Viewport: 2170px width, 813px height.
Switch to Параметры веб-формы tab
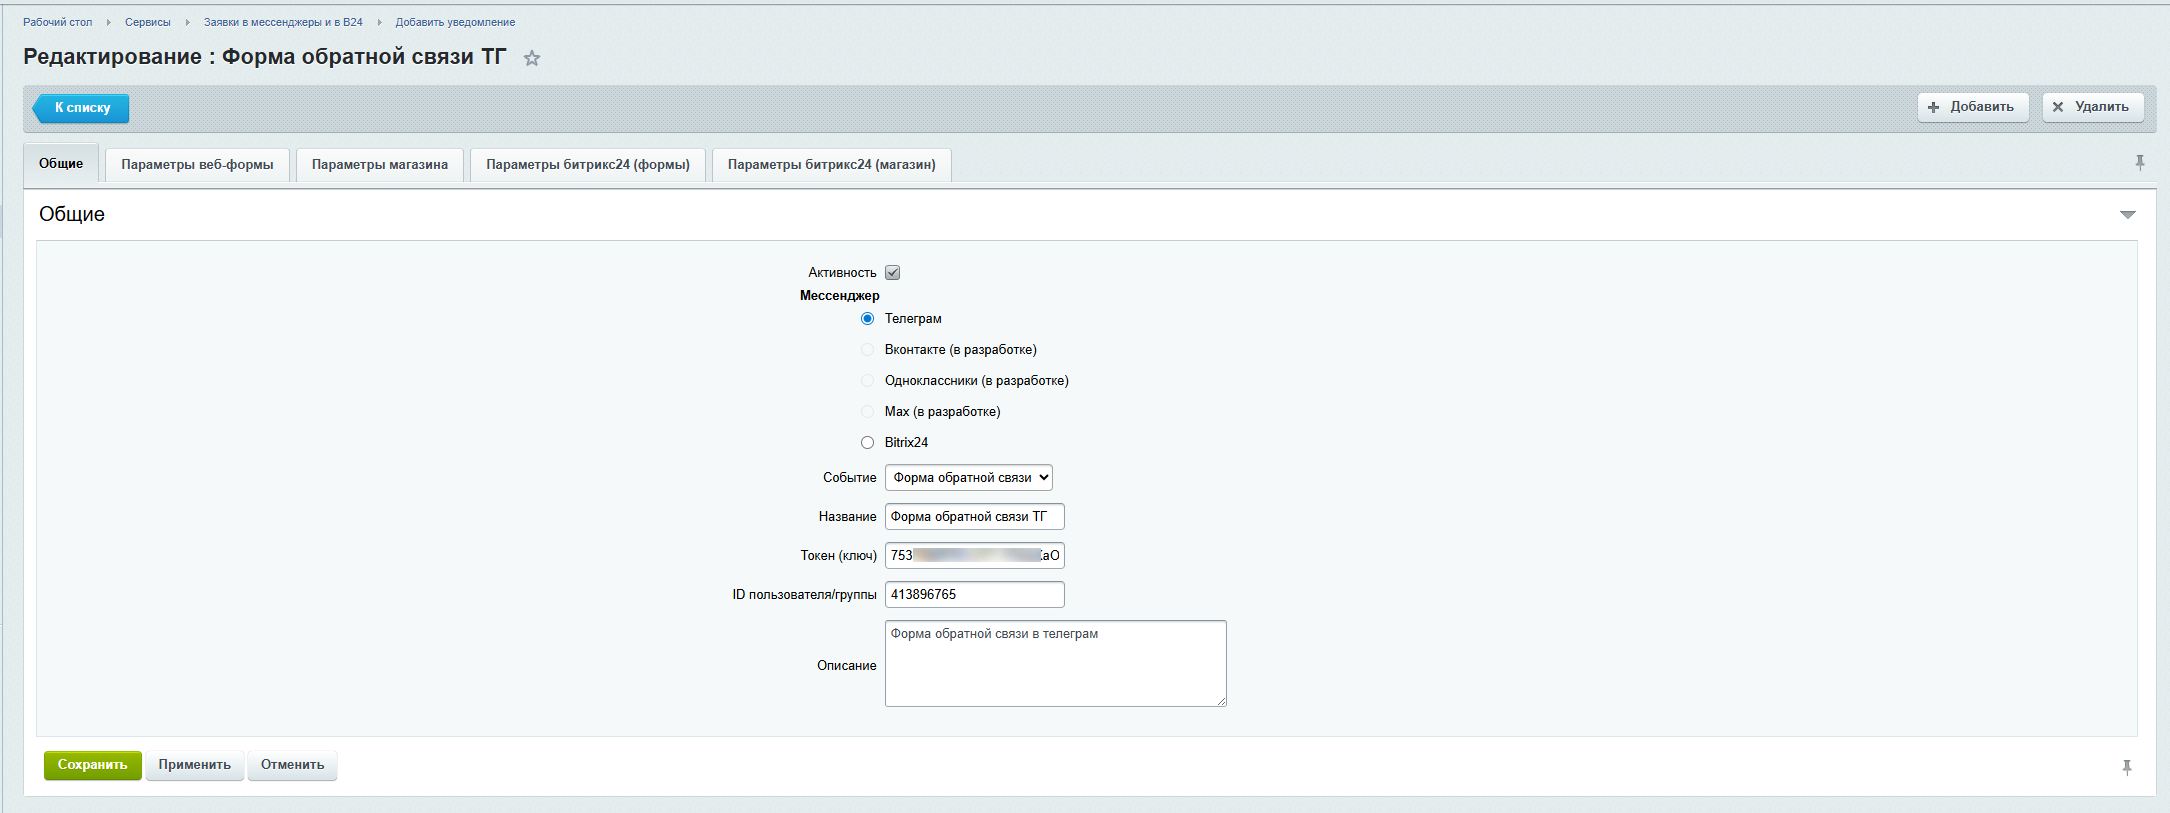point(197,165)
